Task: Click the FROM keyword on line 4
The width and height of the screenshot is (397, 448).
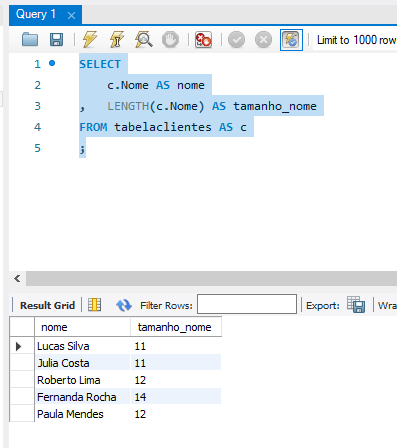Action: pyautogui.click(x=93, y=127)
